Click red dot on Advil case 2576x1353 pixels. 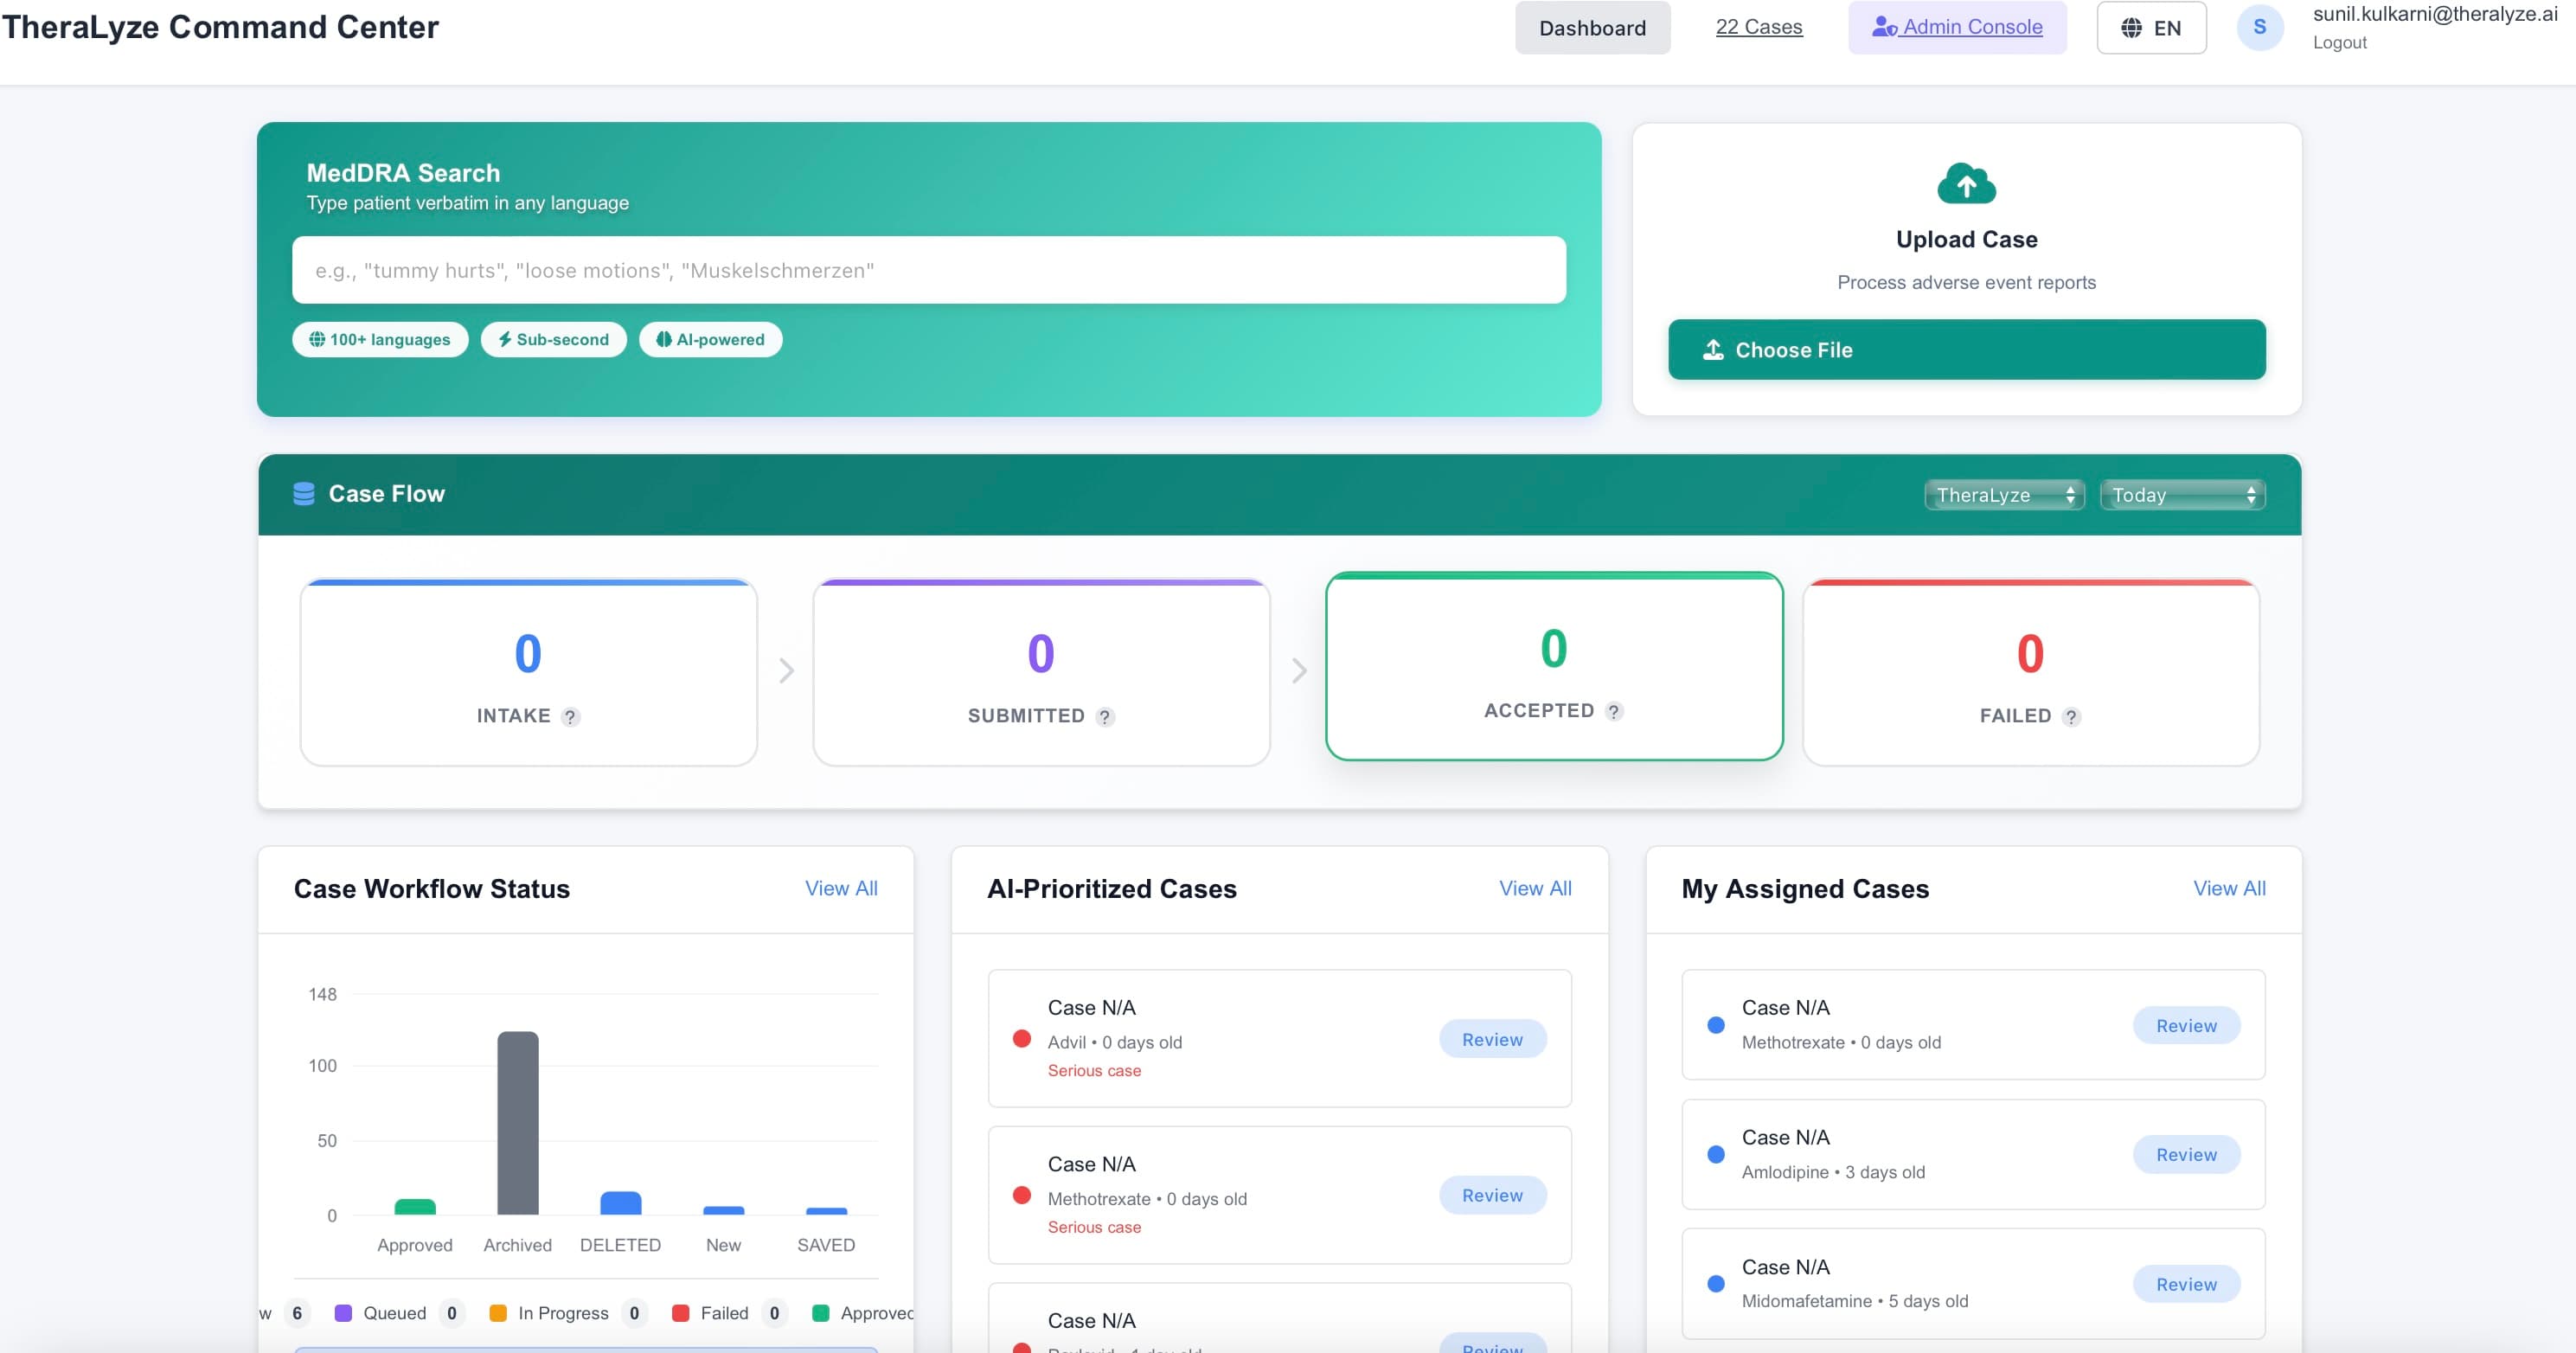pos(1021,1039)
